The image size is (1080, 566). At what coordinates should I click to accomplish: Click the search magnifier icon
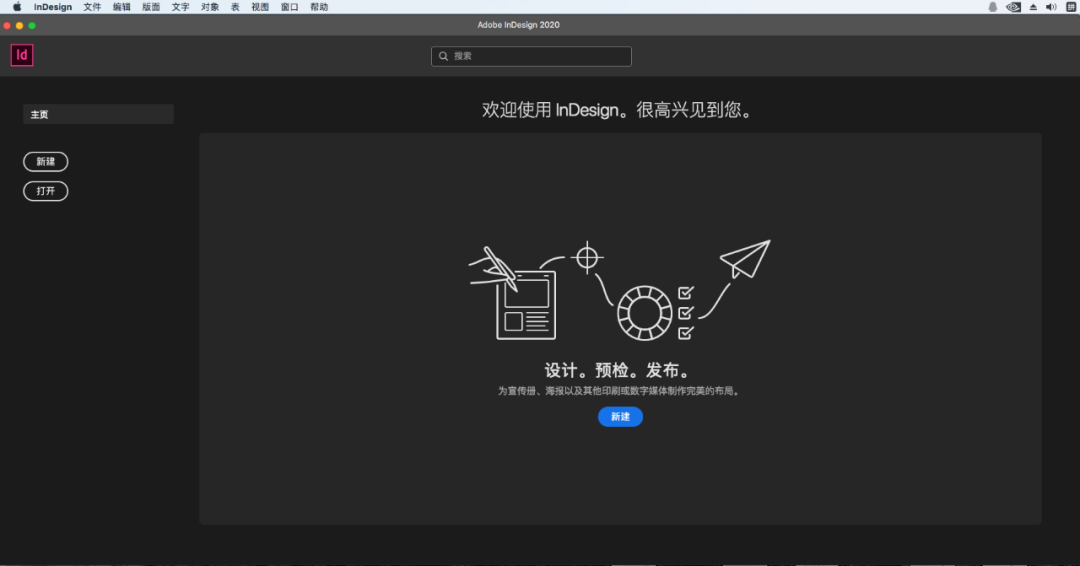(444, 56)
